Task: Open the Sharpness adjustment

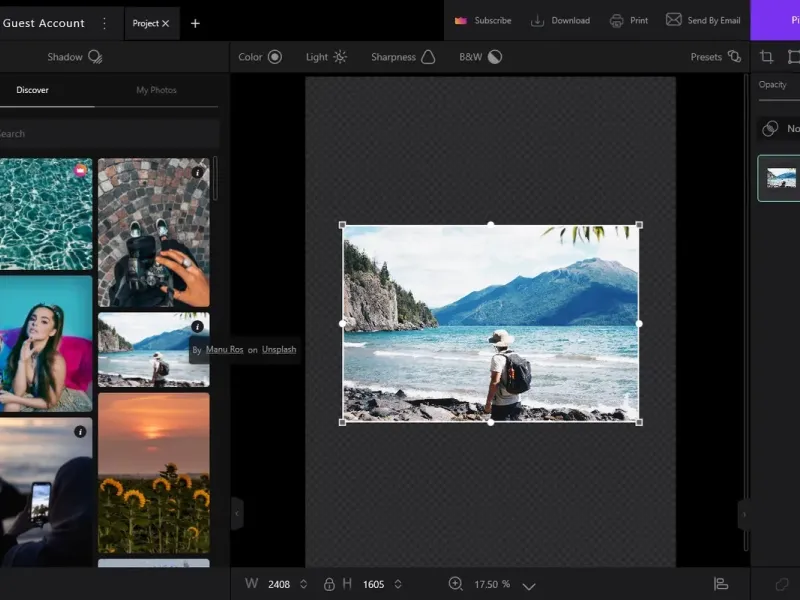Action: pyautogui.click(x=403, y=57)
